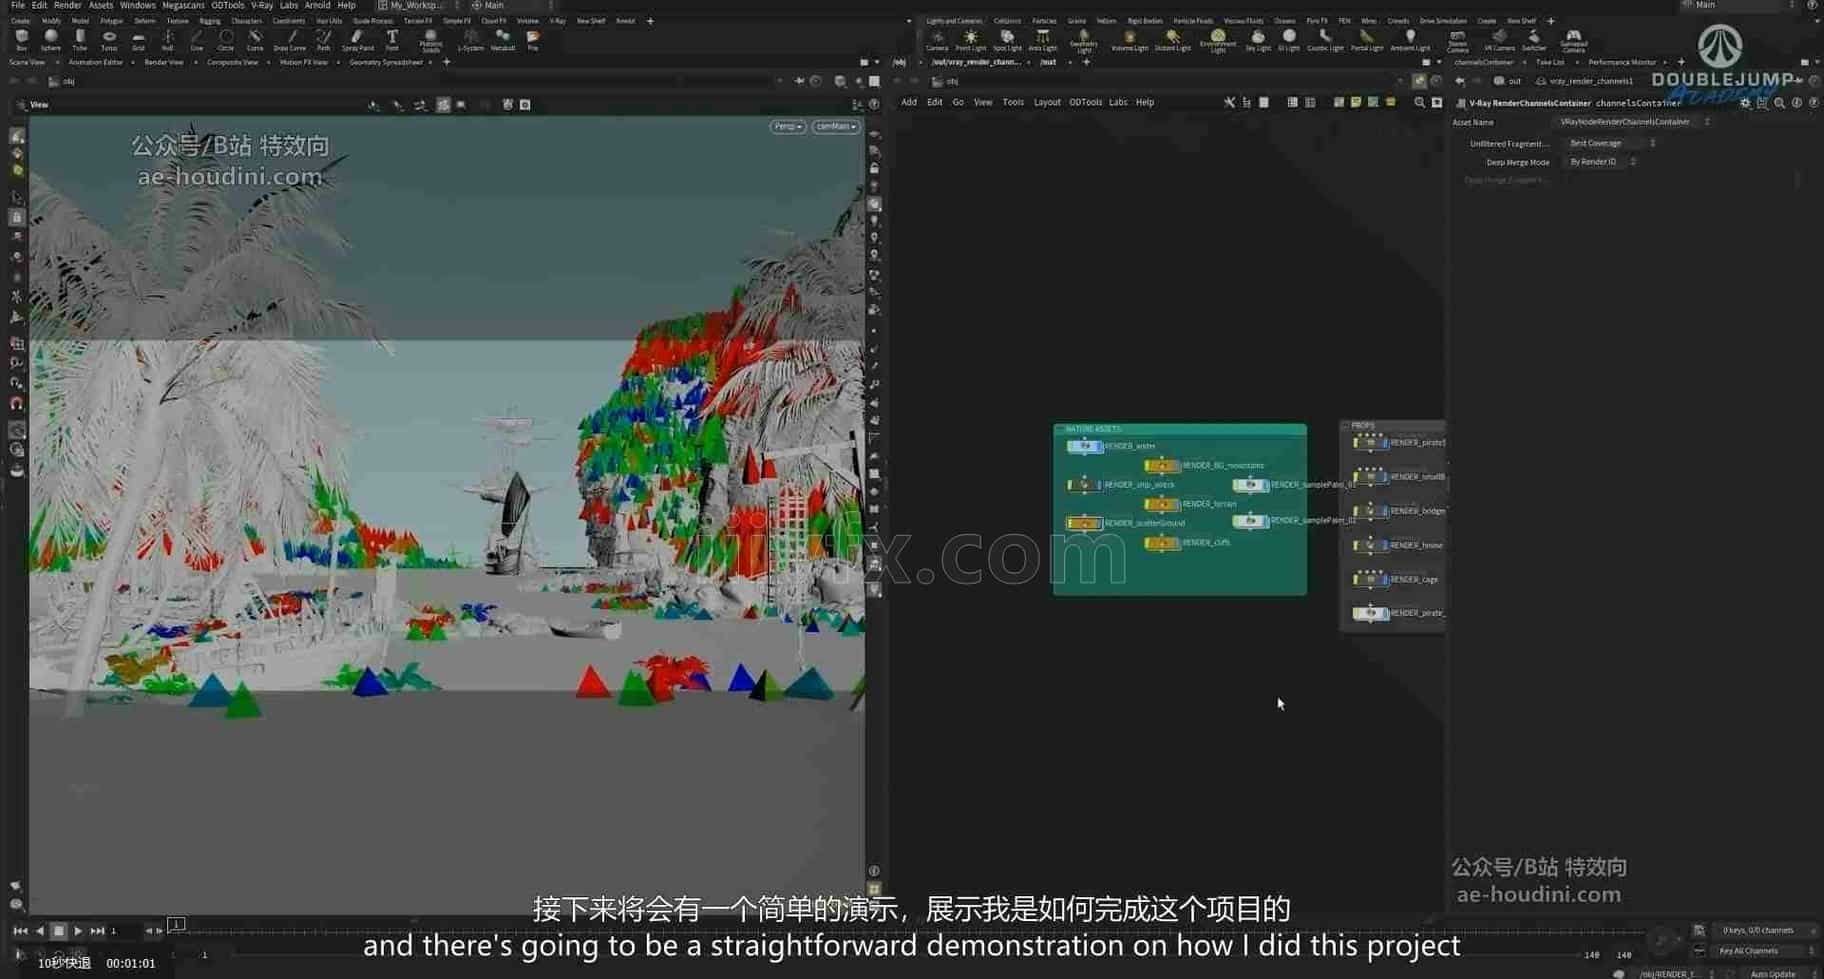Add a Sky Light from shelf

tap(1257, 40)
